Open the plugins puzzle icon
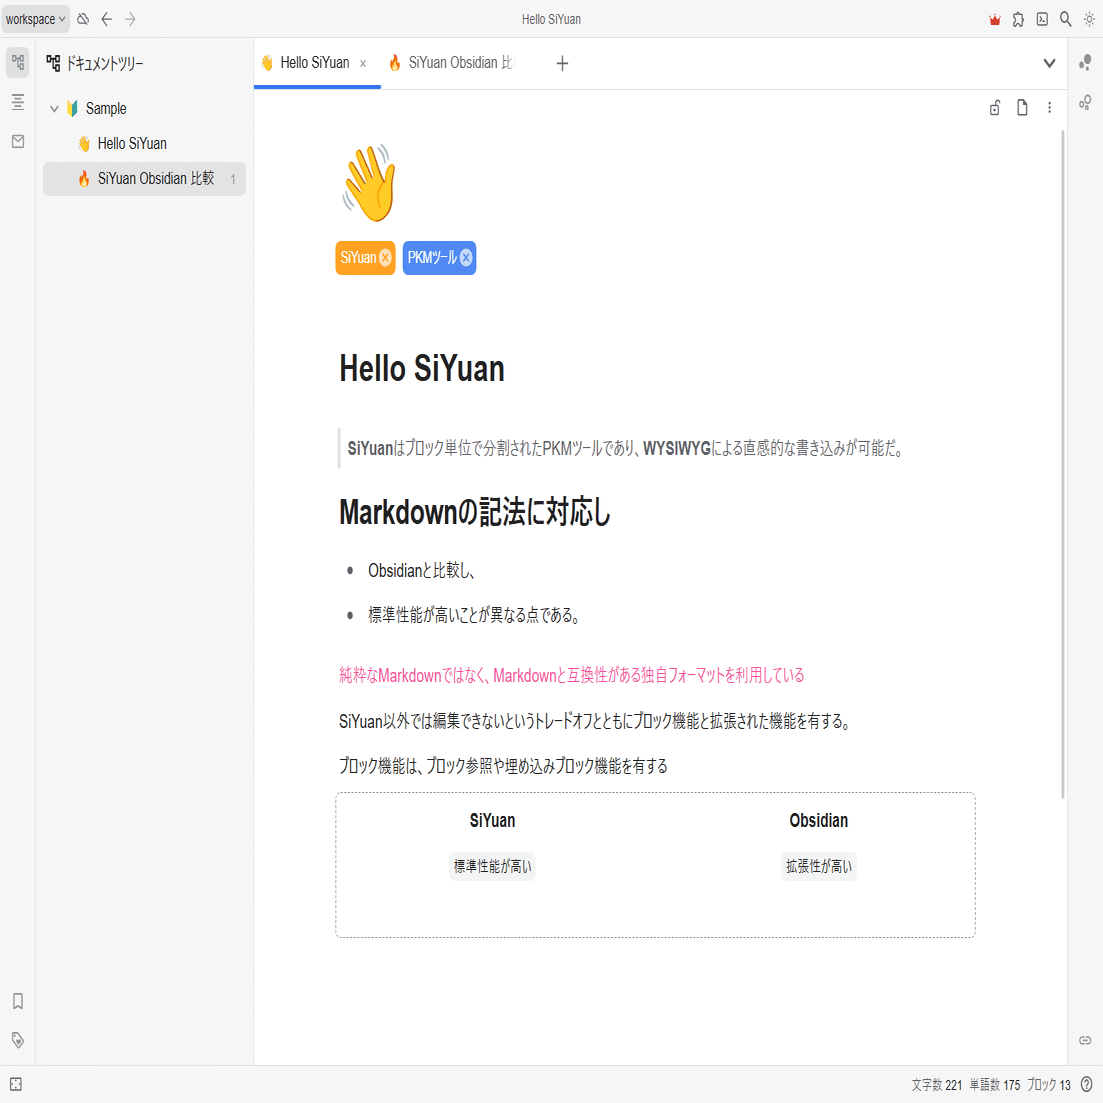The width and height of the screenshot is (1103, 1103). click(1018, 20)
